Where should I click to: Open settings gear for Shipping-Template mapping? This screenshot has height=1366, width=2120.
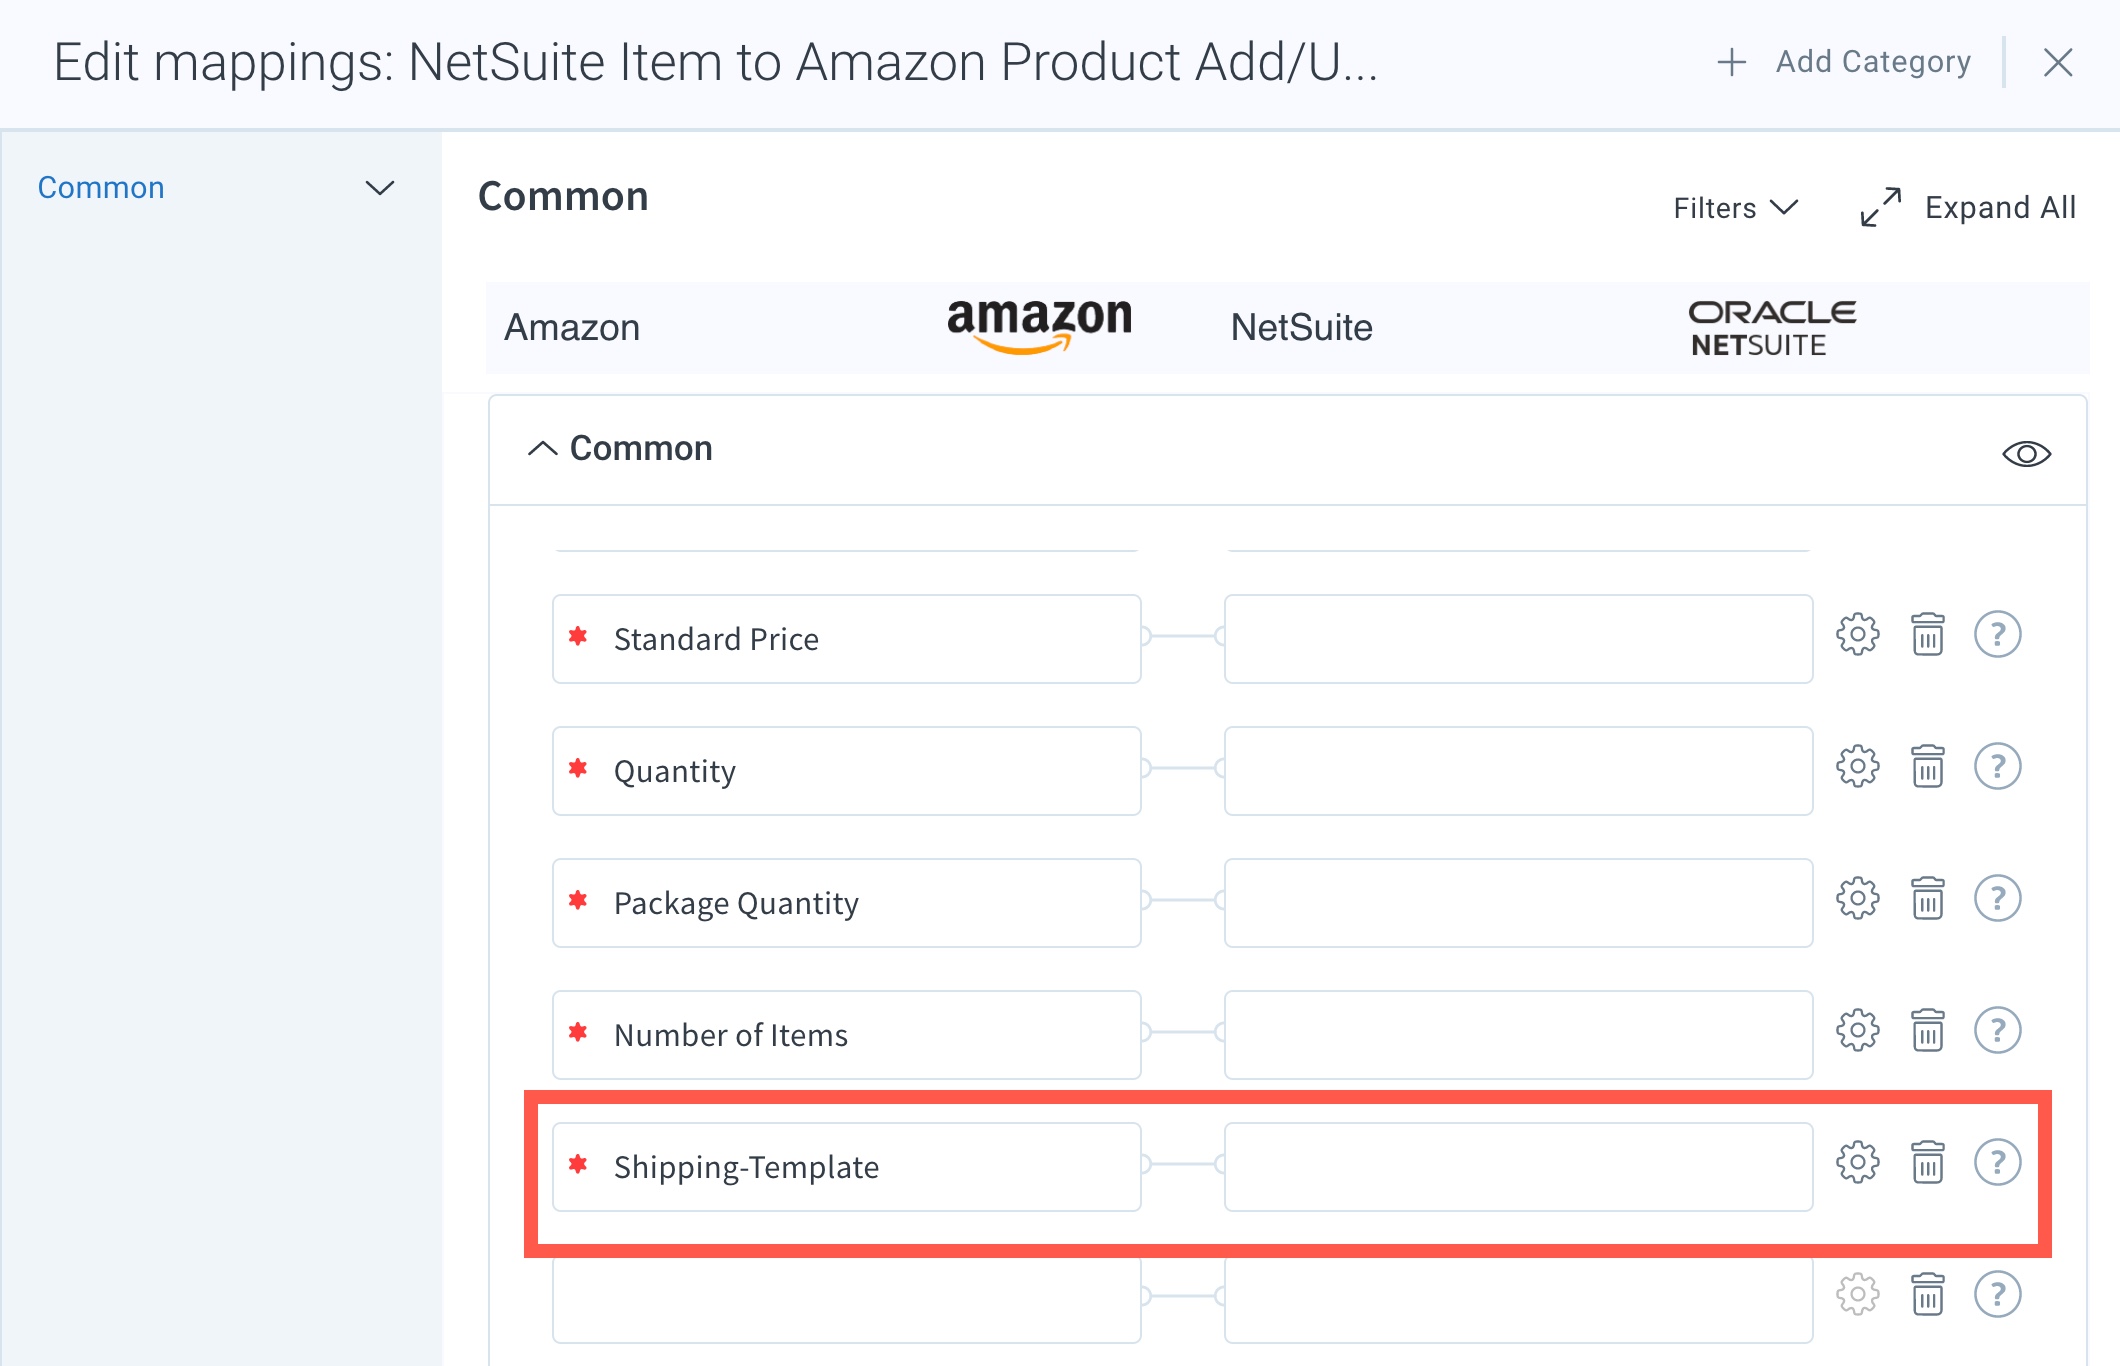tap(1857, 1163)
